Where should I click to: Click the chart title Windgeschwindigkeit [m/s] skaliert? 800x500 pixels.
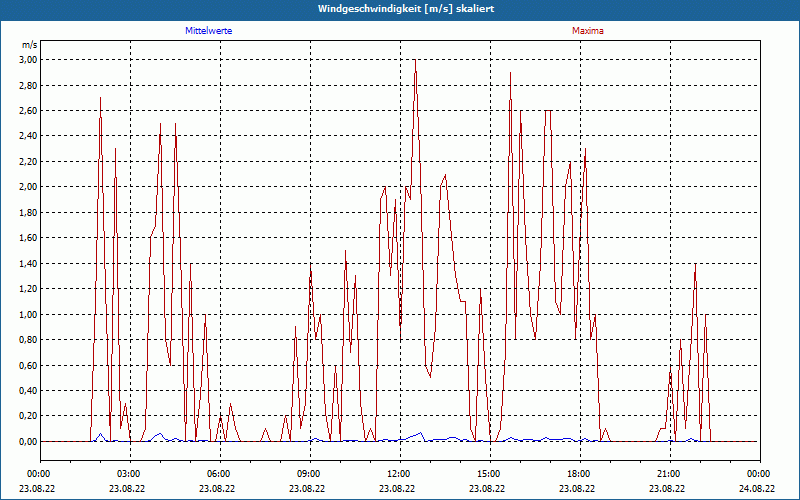pos(406,9)
